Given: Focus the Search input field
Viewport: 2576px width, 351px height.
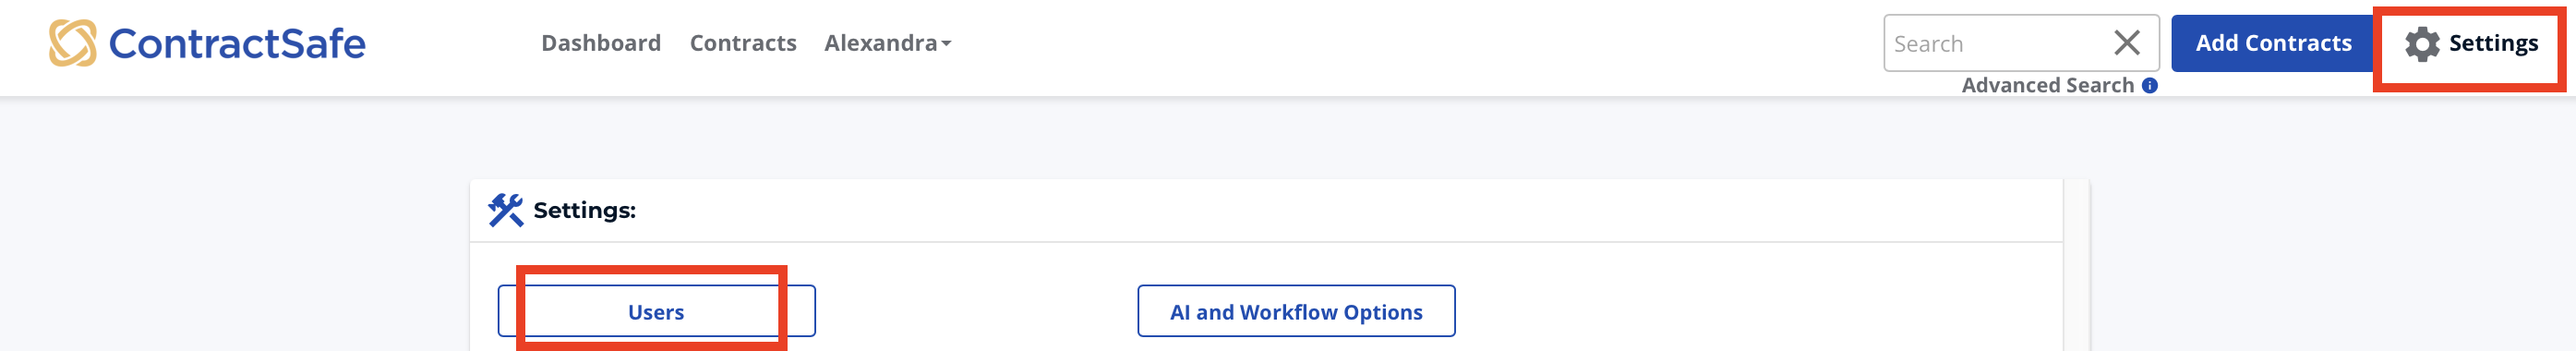Looking at the screenshot, I should click(x=1998, y=43).
